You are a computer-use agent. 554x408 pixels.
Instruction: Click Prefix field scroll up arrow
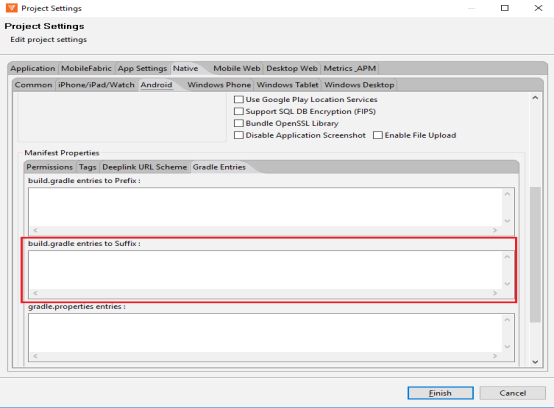point(507,194)
